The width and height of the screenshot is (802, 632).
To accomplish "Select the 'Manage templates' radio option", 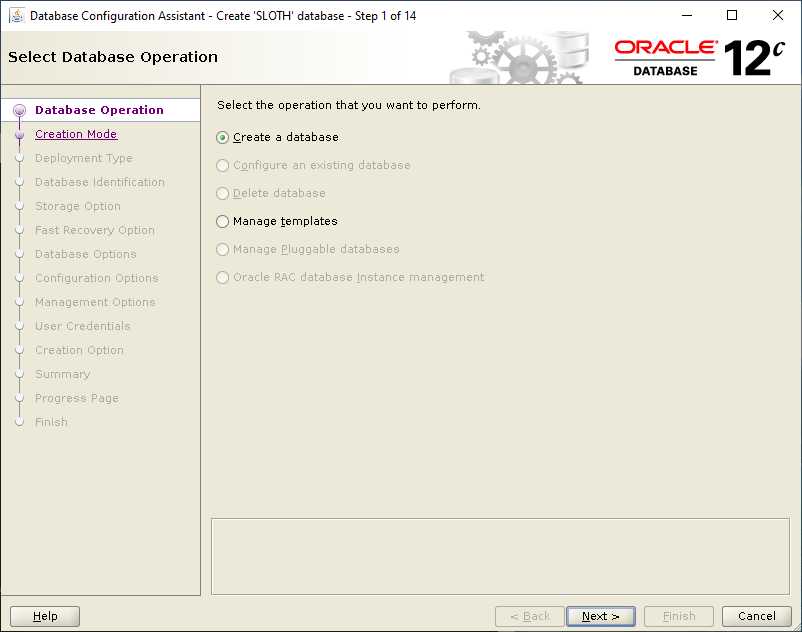I will click(222, 221).
